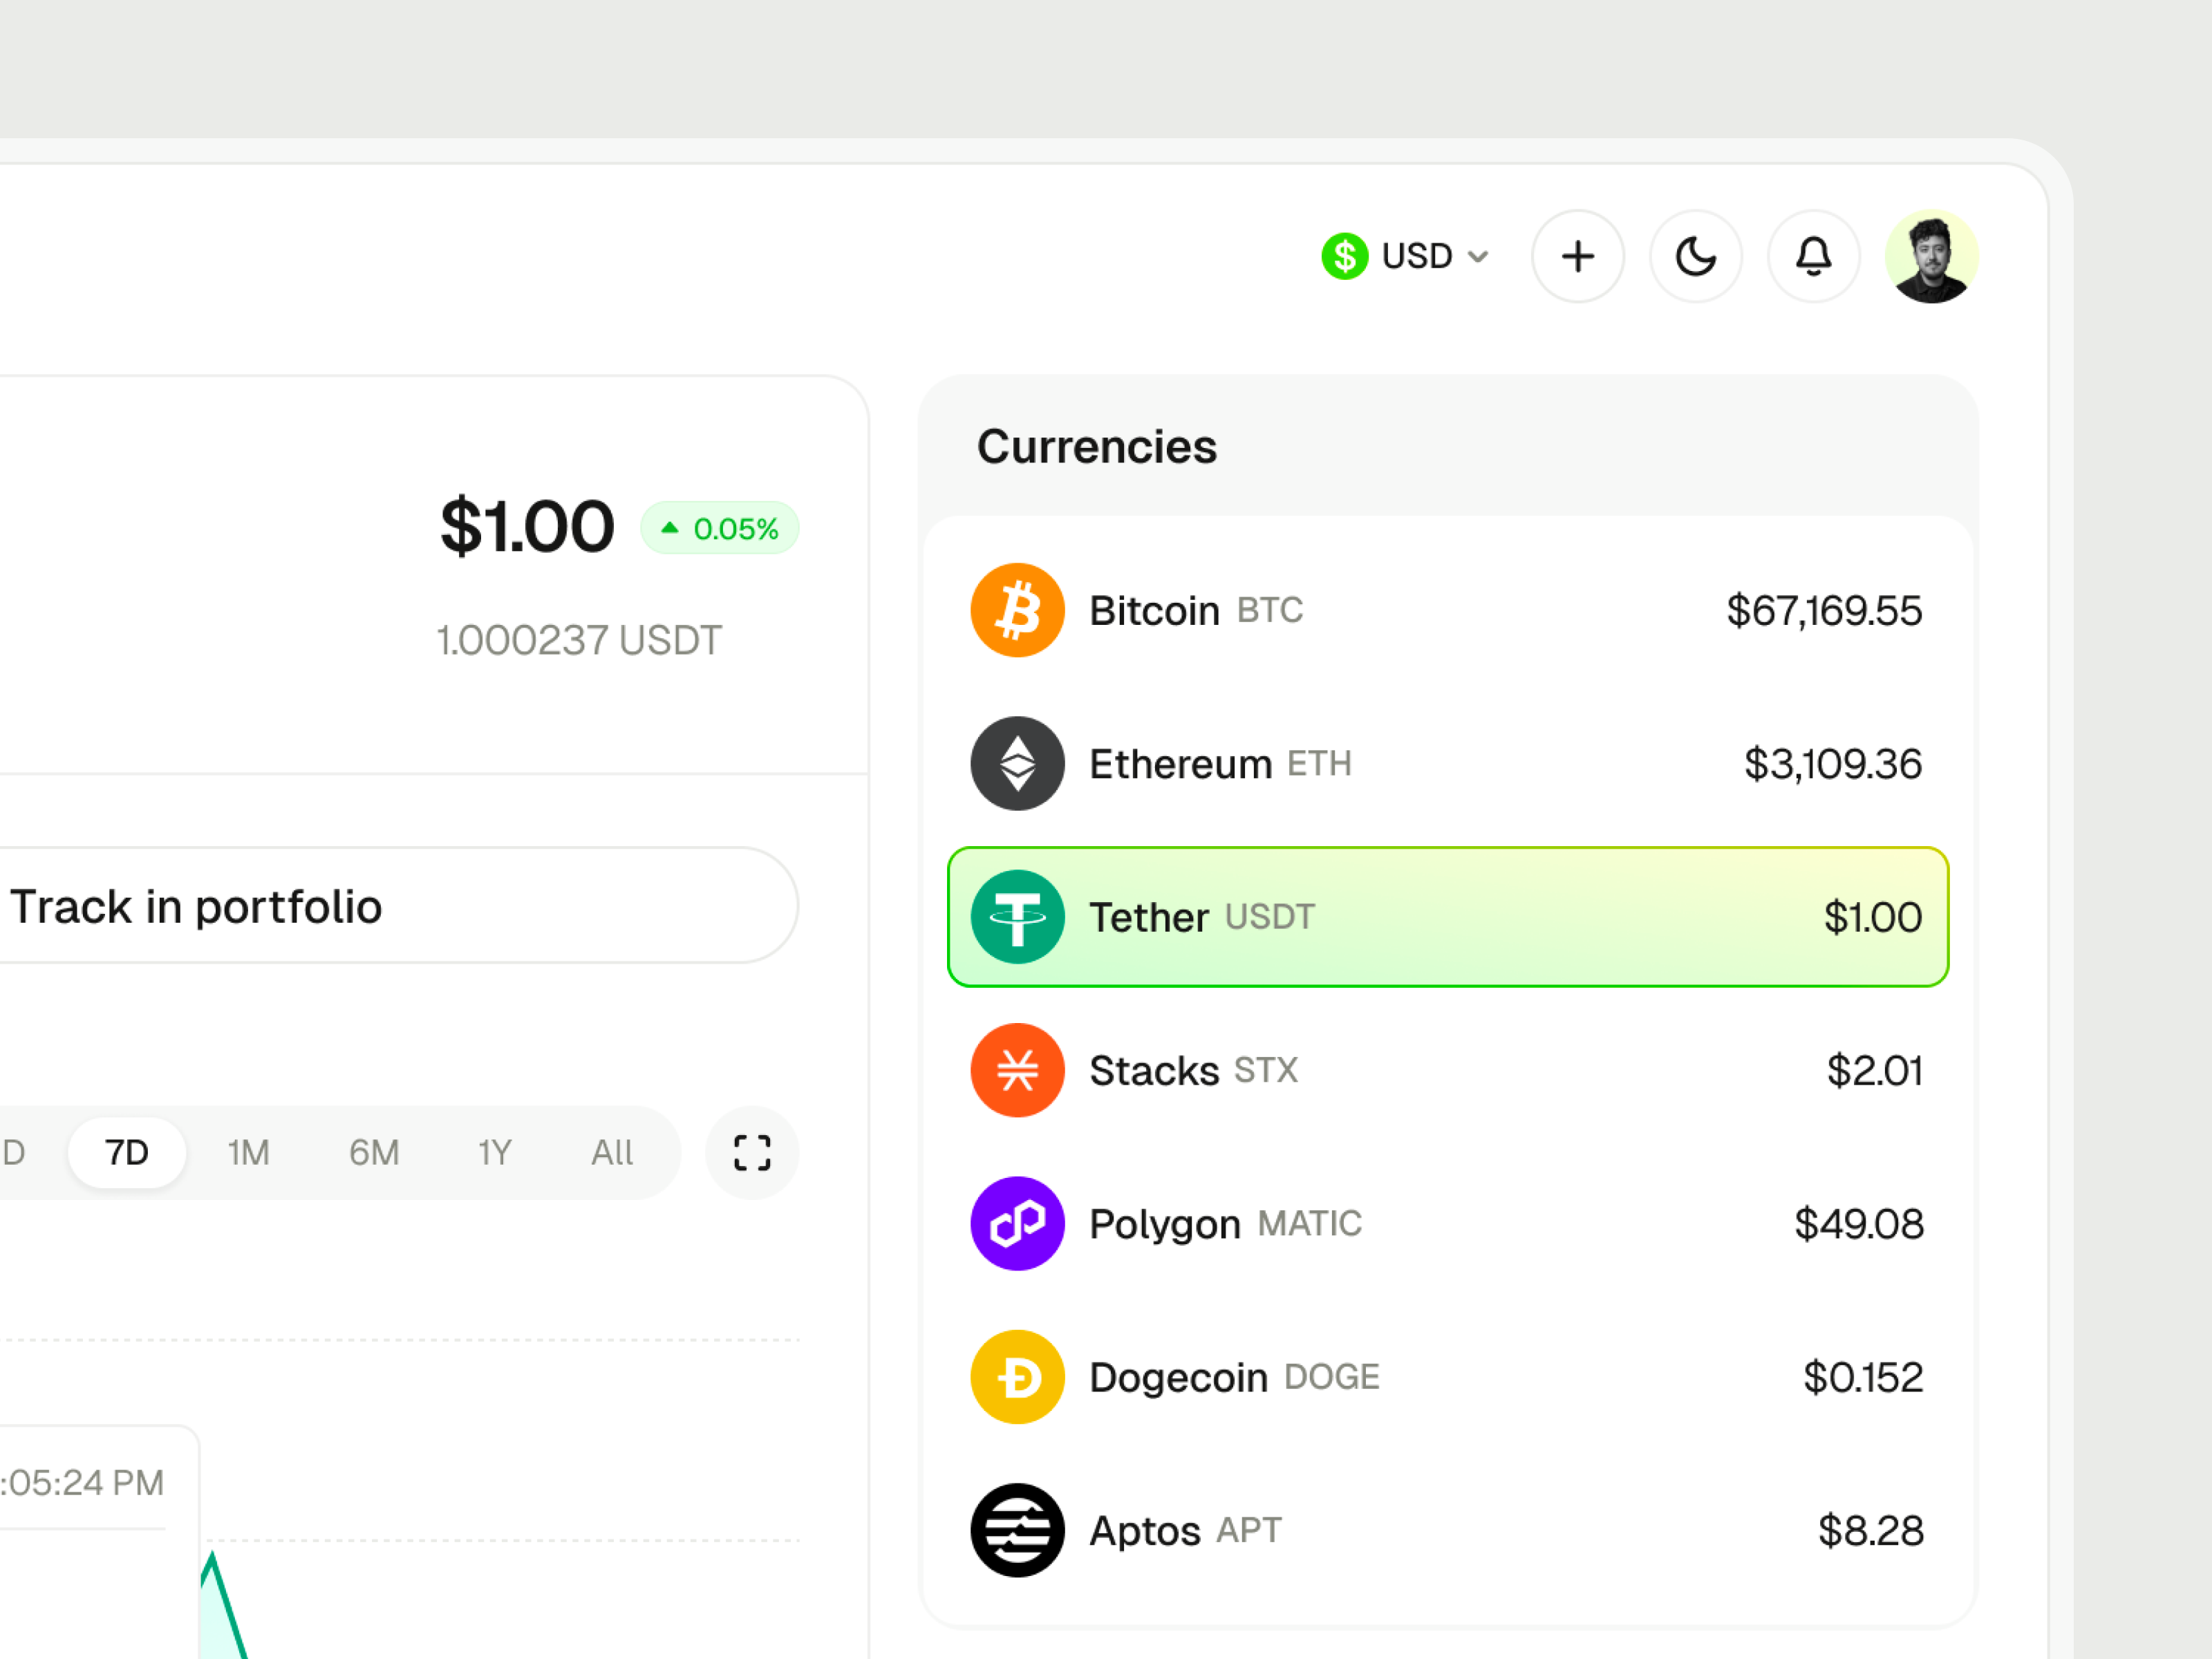Switch to the 6M timeframe
This screenshot has height=1659, width=2212.
(x=373, y=1152)
